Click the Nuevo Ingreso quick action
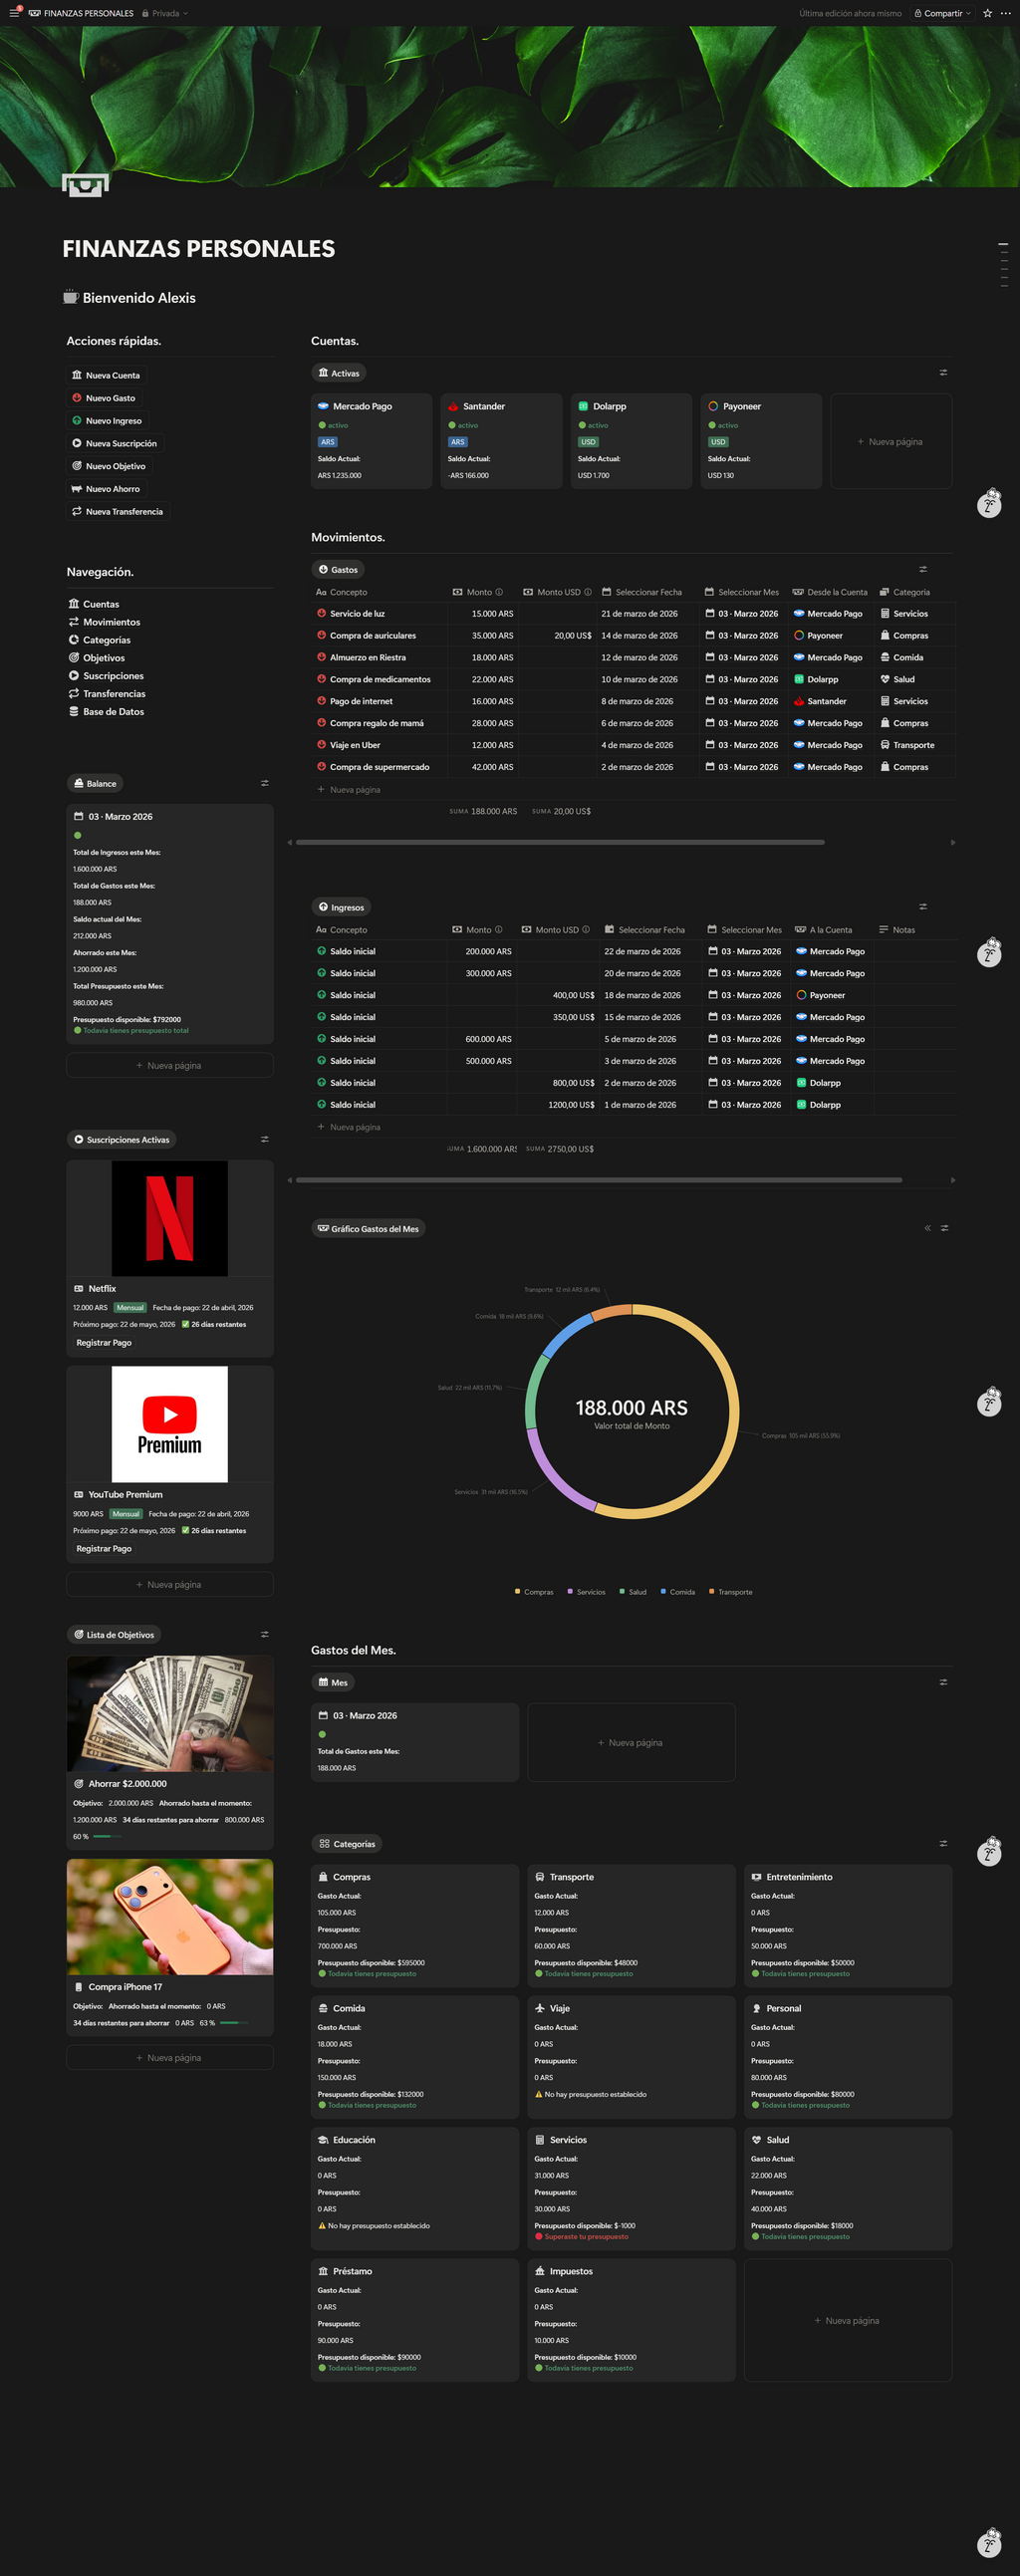 coord(107,421)
